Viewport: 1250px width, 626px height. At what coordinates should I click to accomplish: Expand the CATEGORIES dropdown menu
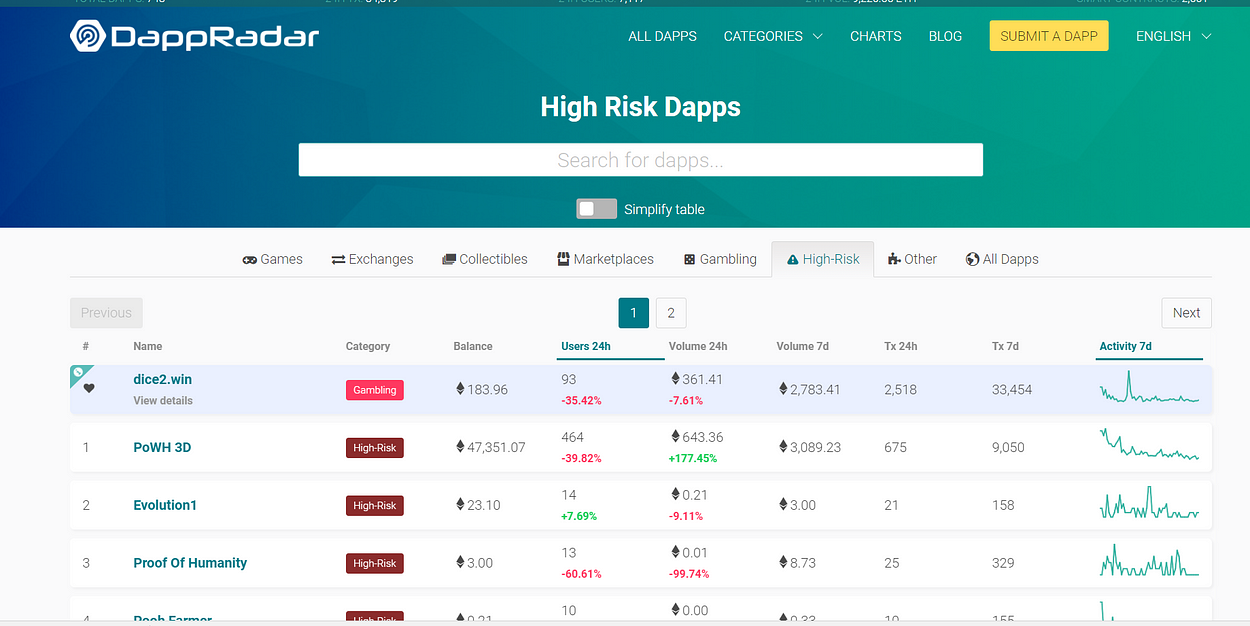(773, 36)
